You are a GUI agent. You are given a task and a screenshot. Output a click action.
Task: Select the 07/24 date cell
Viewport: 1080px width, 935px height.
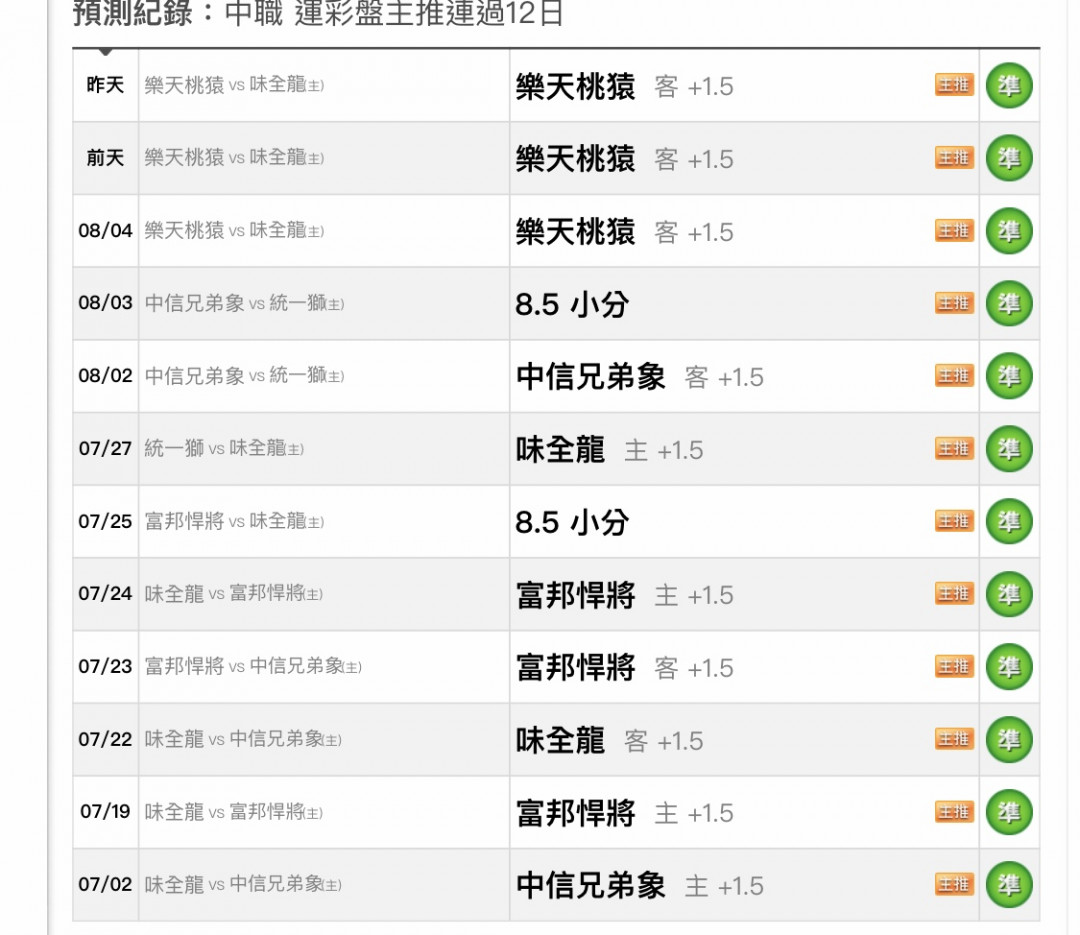(105, 595)
